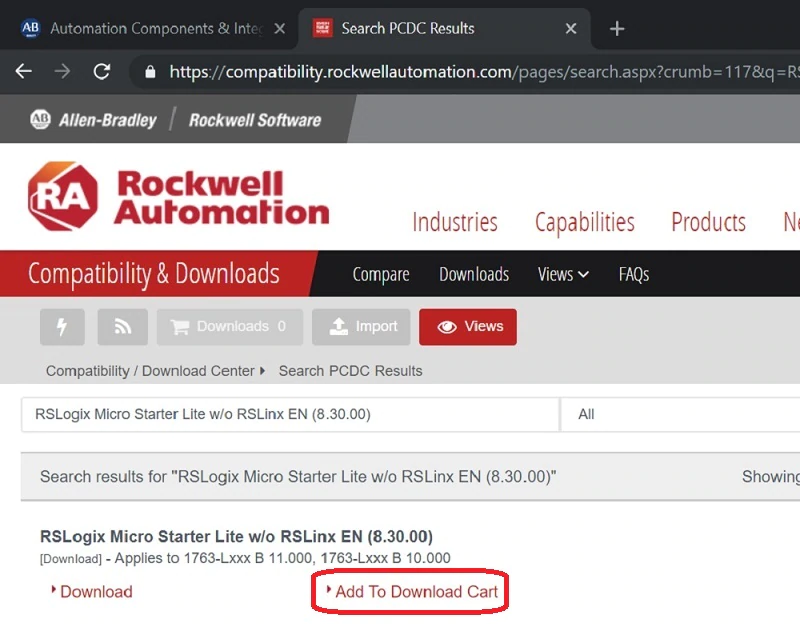Click the 'Applies to 1763-Lxxx B' text
The width and height of the screenshot is (800, 631).
click(282, 558)
